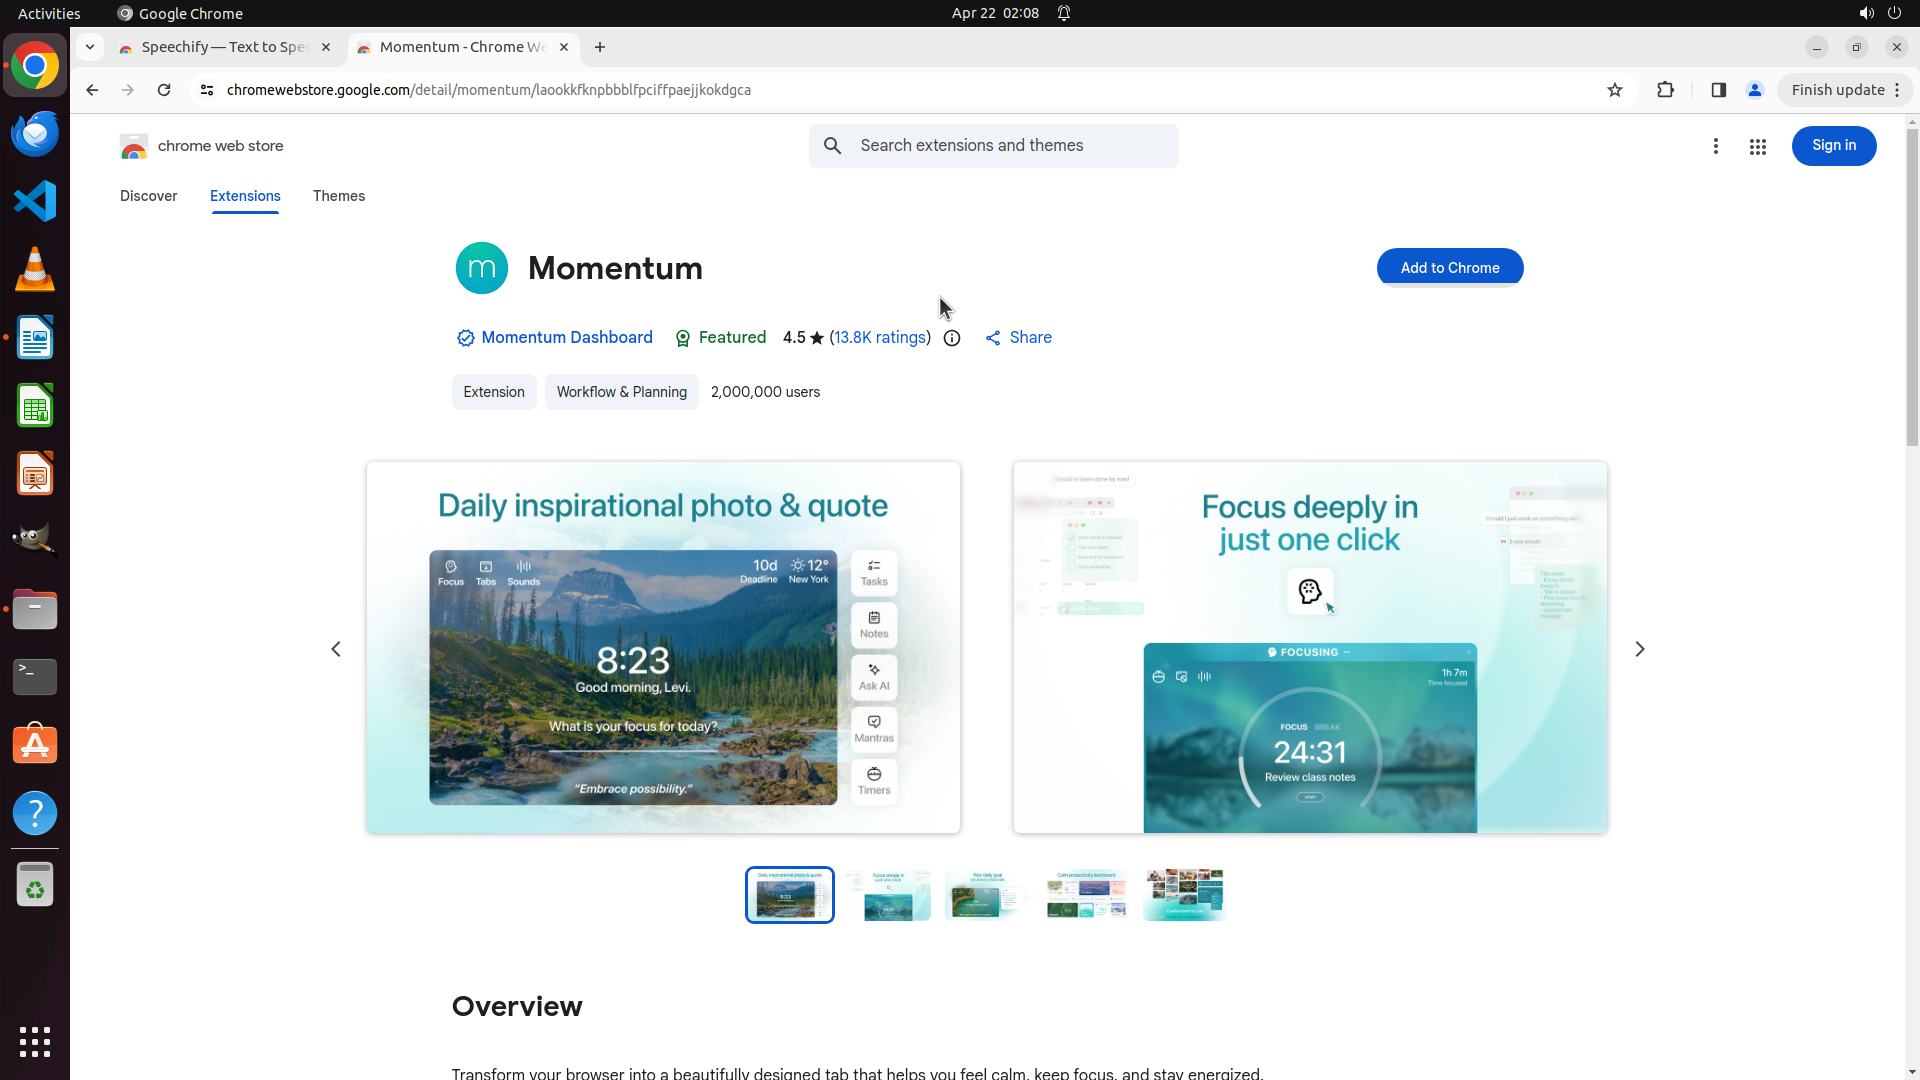Open the Chrome profile avatar
1920x1080 pixels.
1754,90
